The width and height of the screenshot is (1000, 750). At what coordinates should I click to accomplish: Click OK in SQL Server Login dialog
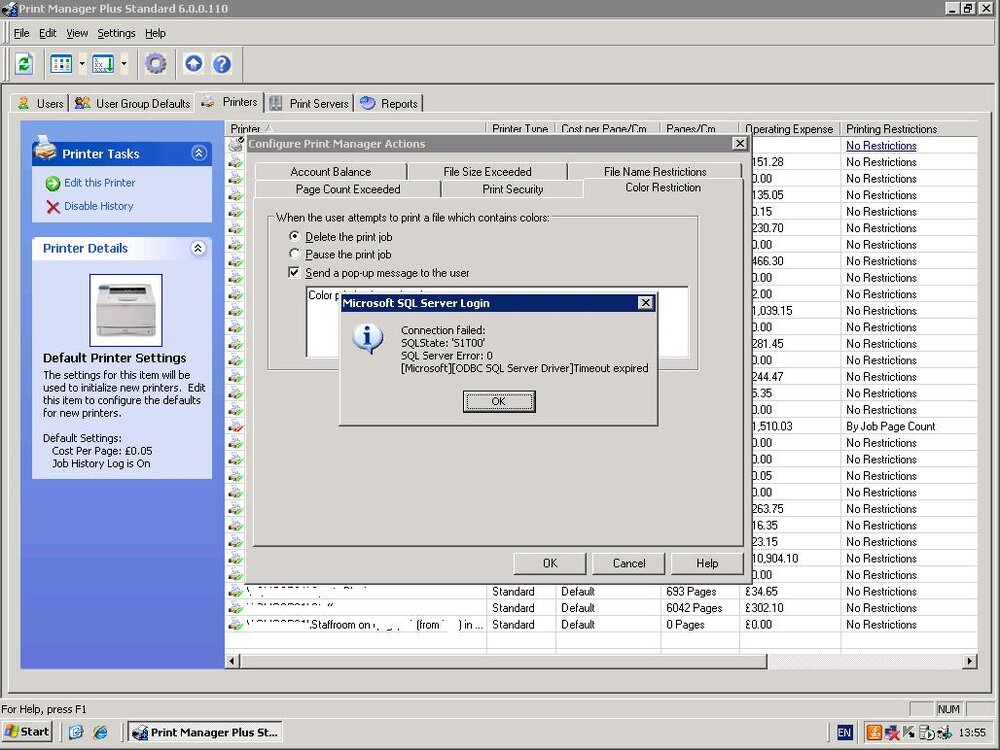click(499, 401)
